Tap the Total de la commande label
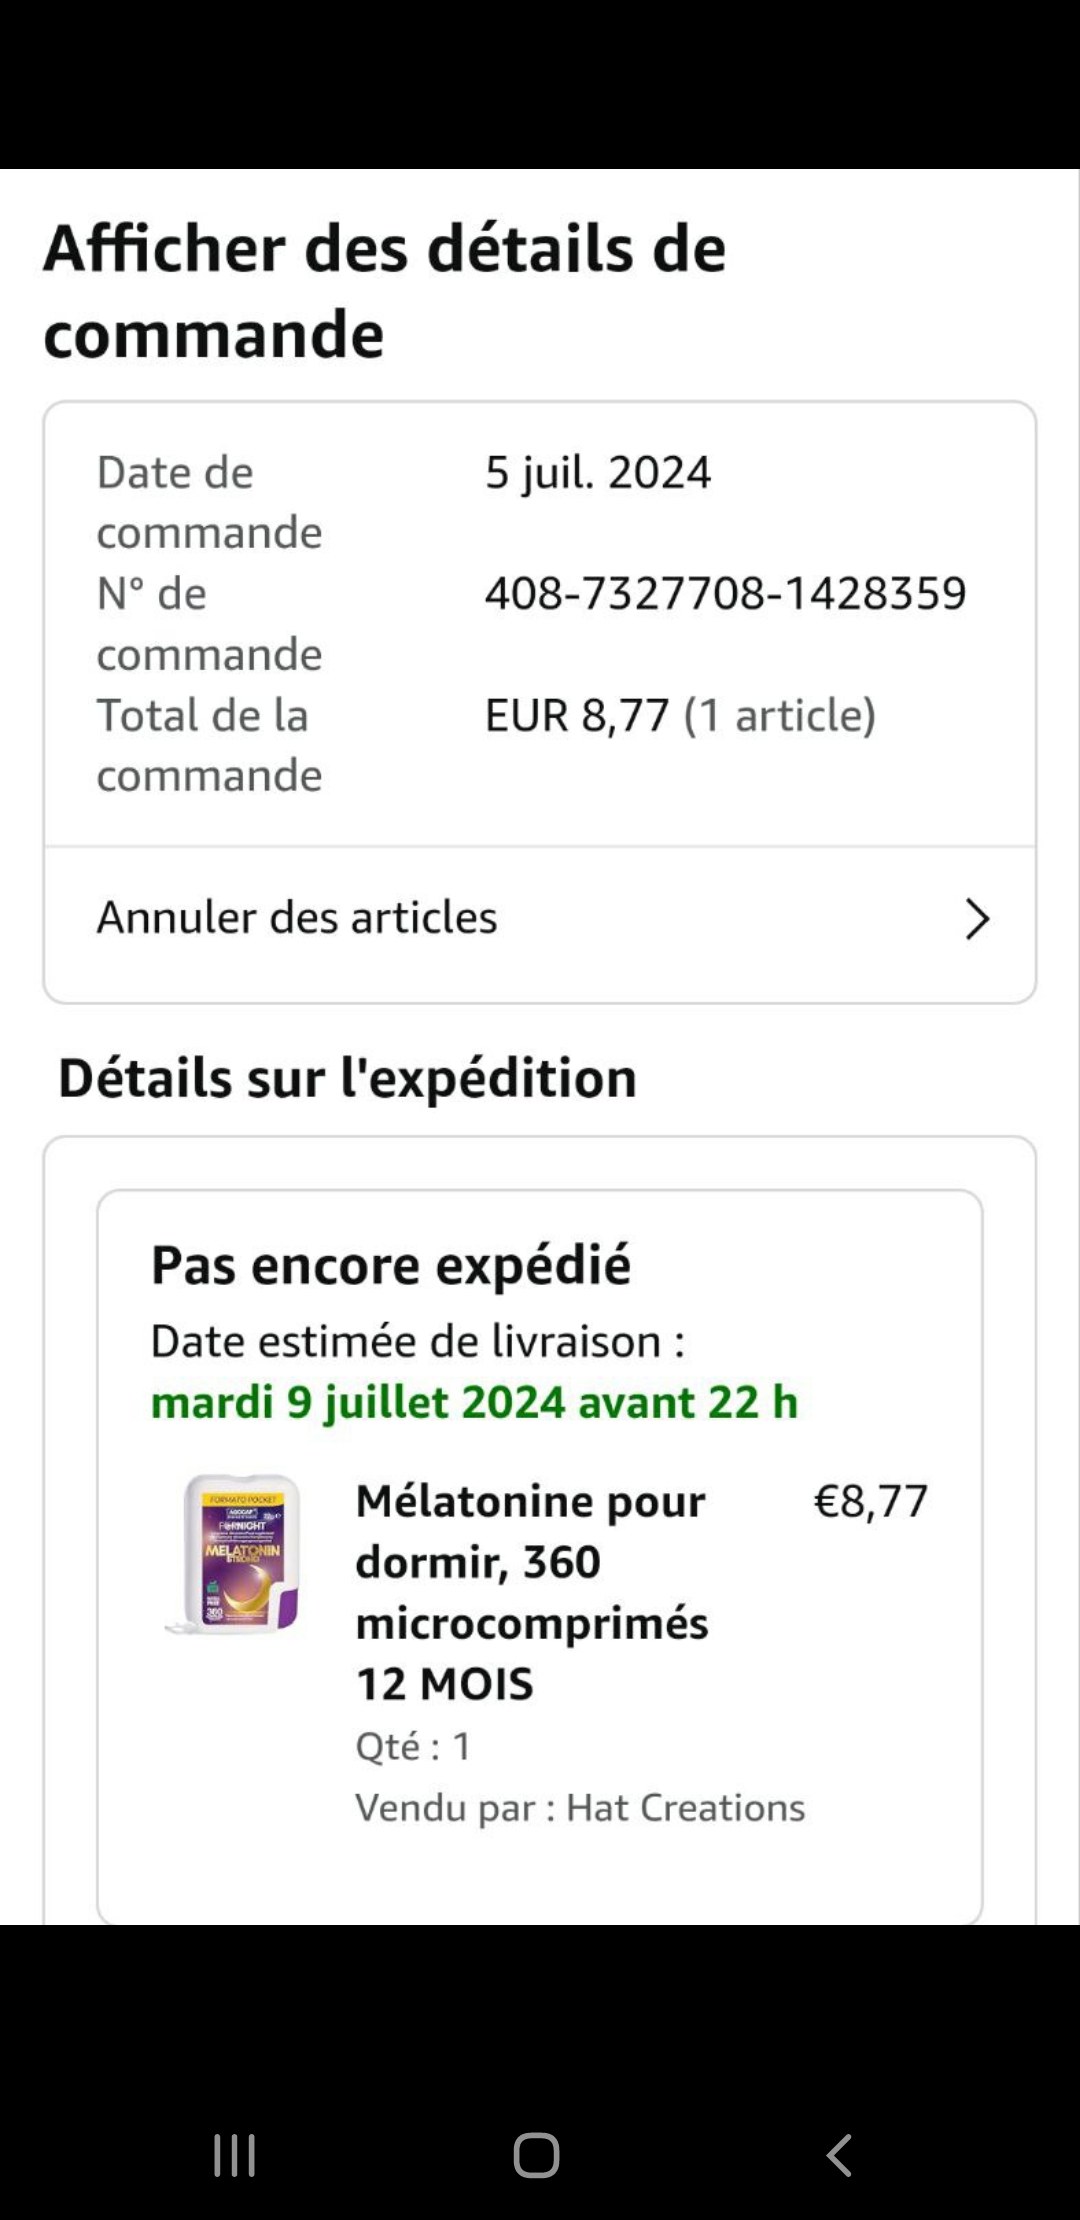The height and width of the screenshot is (2220, 1080). coord(209,745)
